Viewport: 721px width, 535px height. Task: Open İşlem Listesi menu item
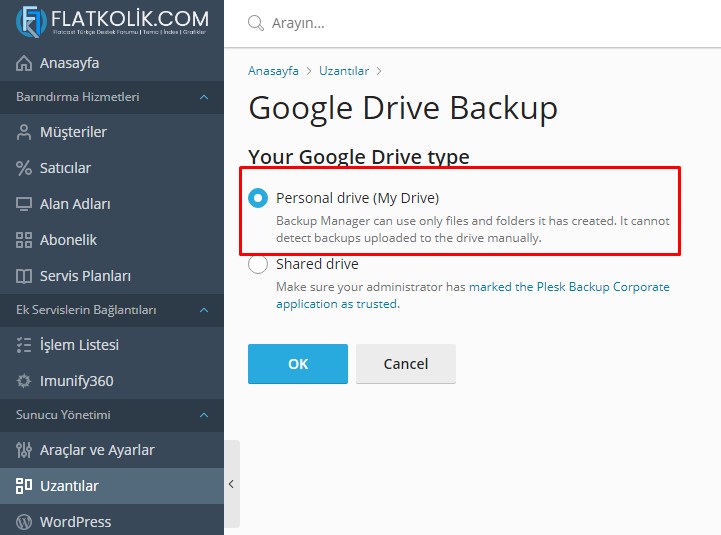112,345
